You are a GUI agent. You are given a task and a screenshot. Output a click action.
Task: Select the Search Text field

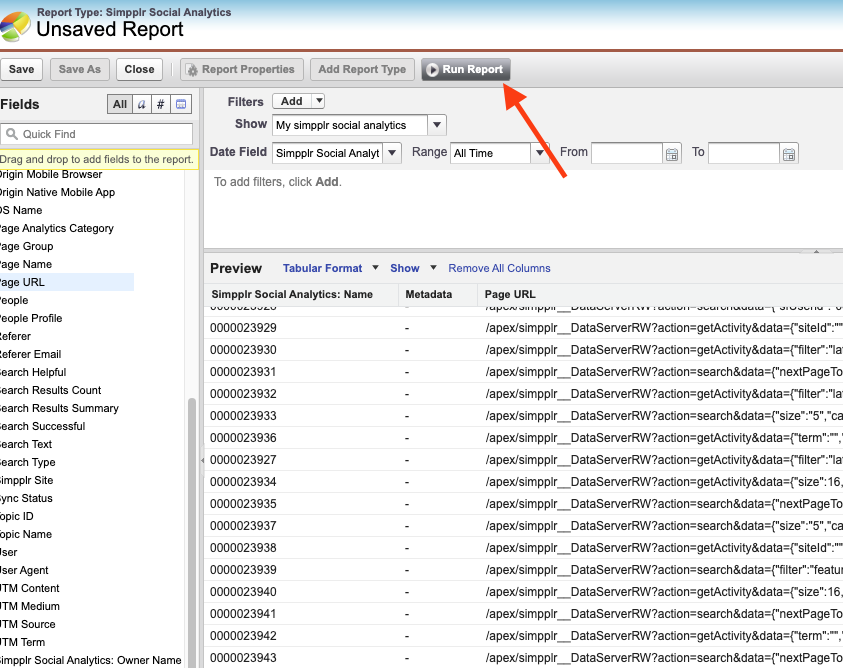pos(26,444)
